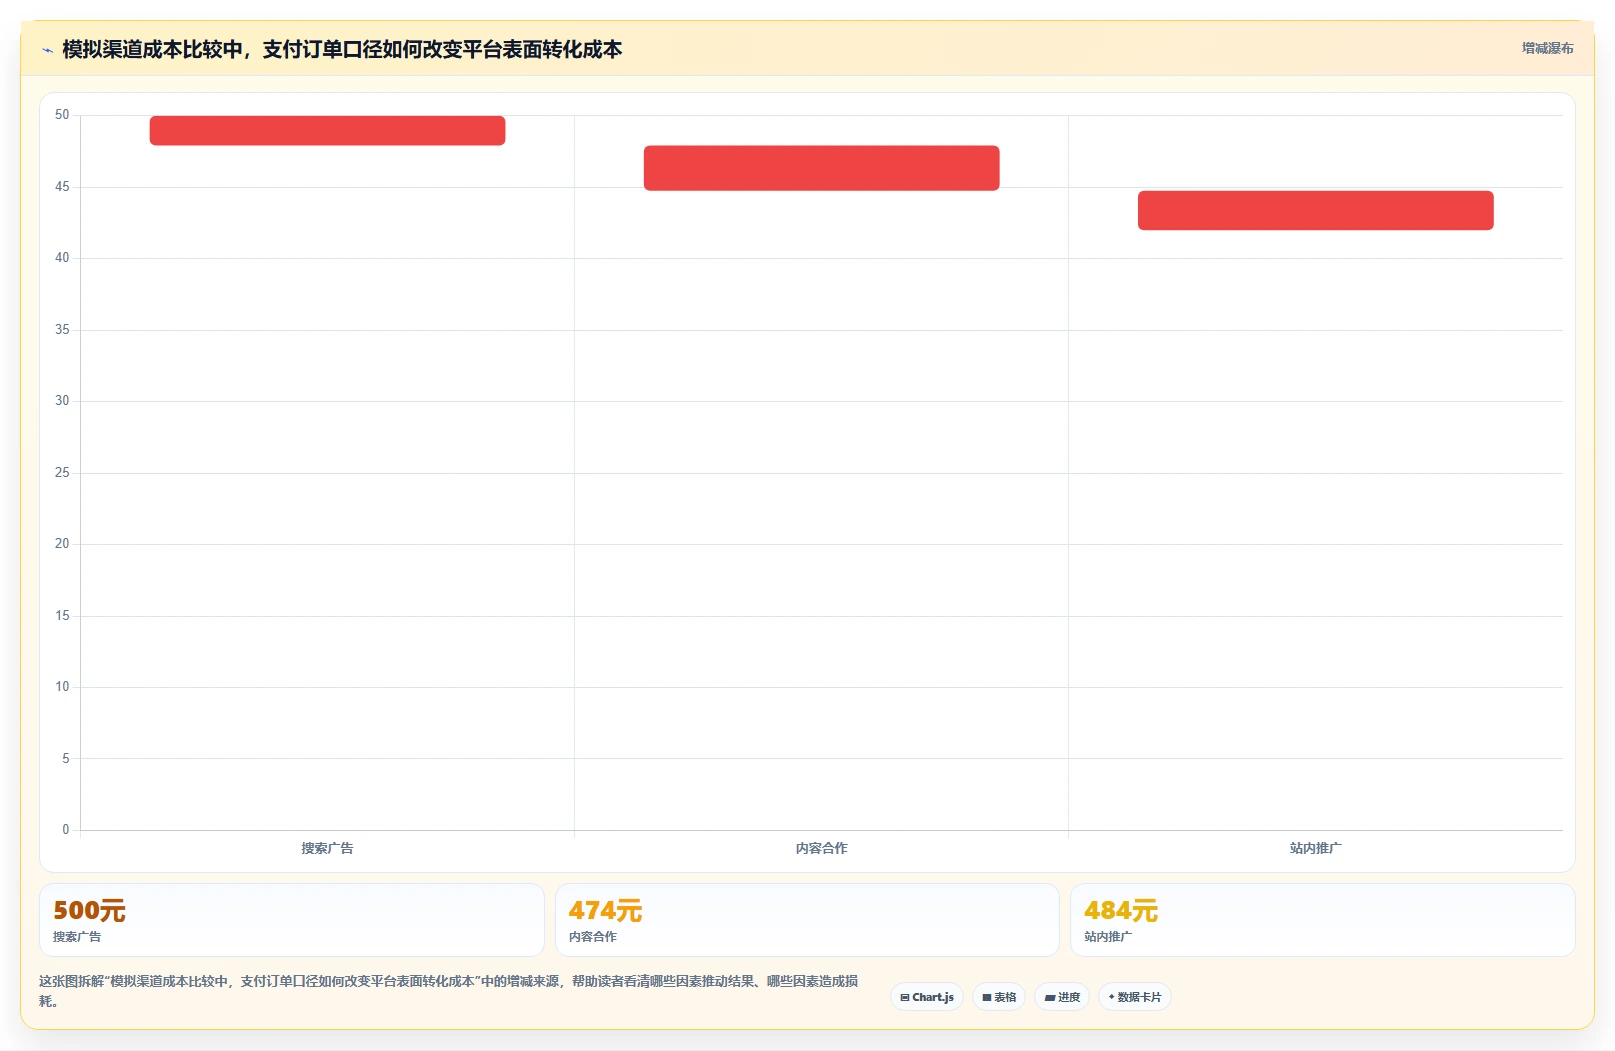
Task: Click the y-axis tick label 40
Action: (x=62, y=258)
